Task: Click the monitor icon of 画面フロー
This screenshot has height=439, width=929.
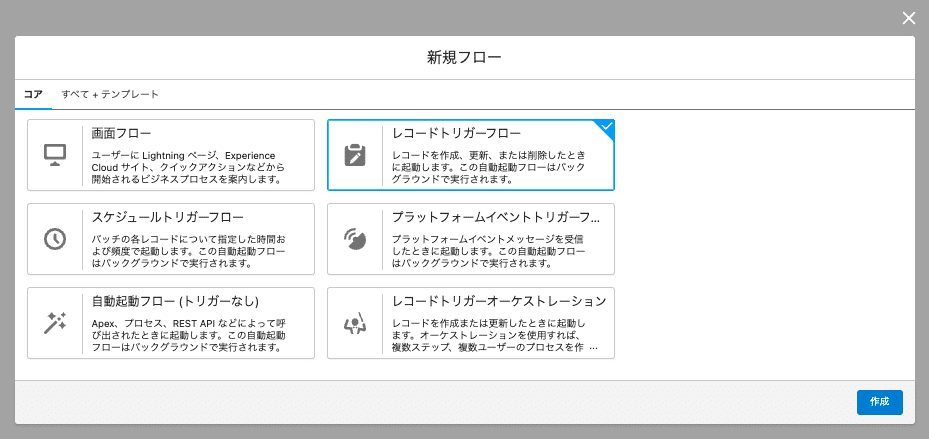Action: coord(55,155)
